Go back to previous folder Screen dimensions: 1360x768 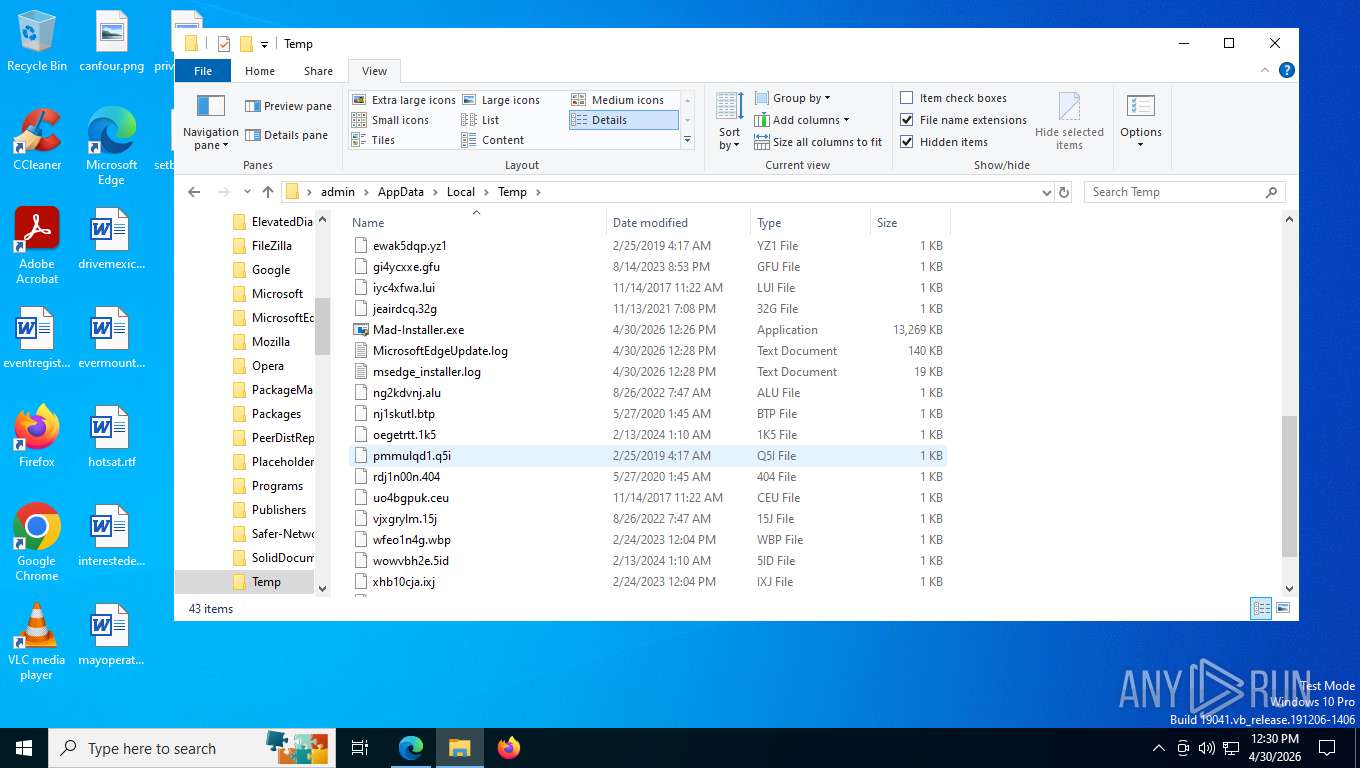click(194, 192)
